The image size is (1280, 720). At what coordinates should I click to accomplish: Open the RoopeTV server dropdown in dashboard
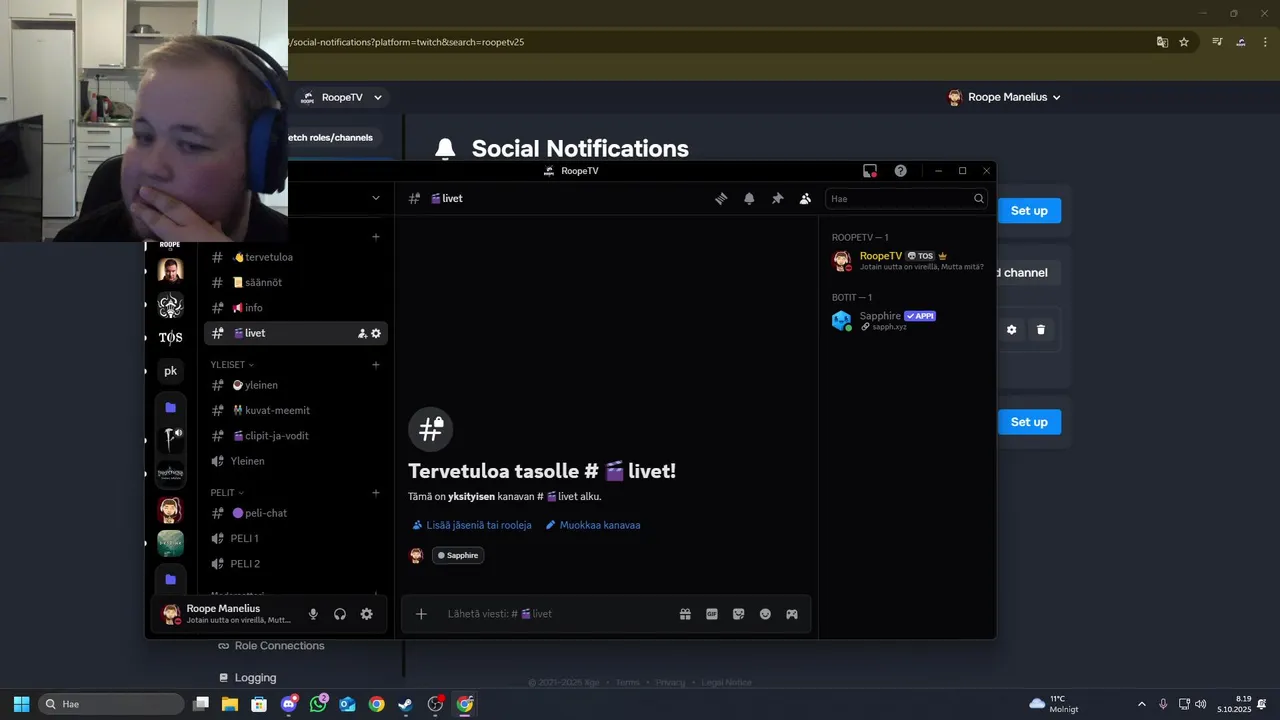342,97
